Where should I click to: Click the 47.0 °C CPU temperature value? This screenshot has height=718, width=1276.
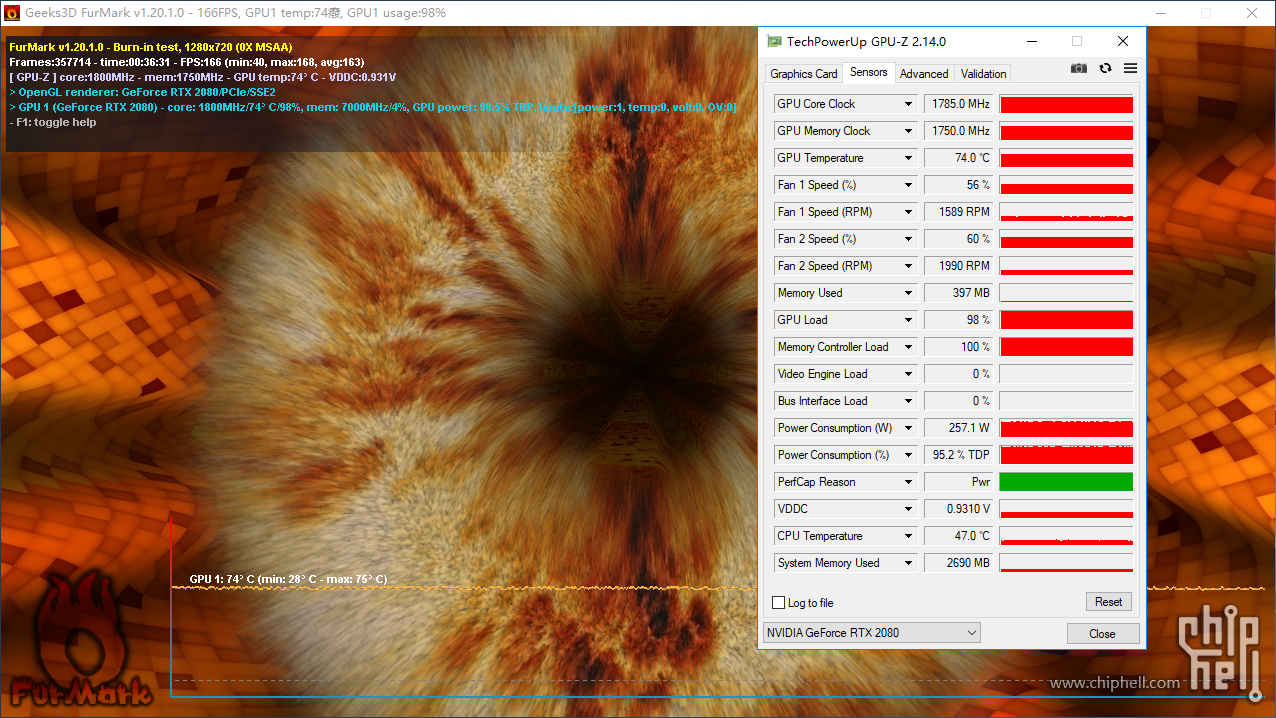pyautogui.click(x=958, y=536)
